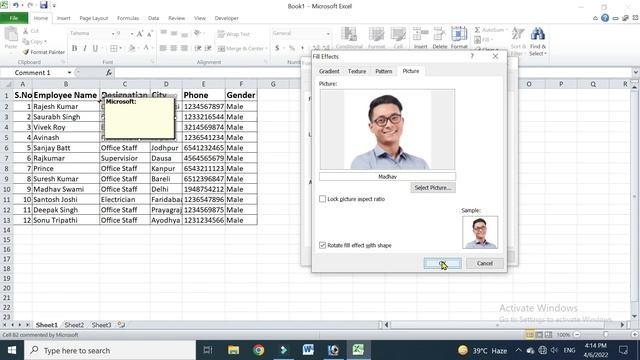
Task: Uncheck Rotate fill effect with shape
Action: (322, 245)
